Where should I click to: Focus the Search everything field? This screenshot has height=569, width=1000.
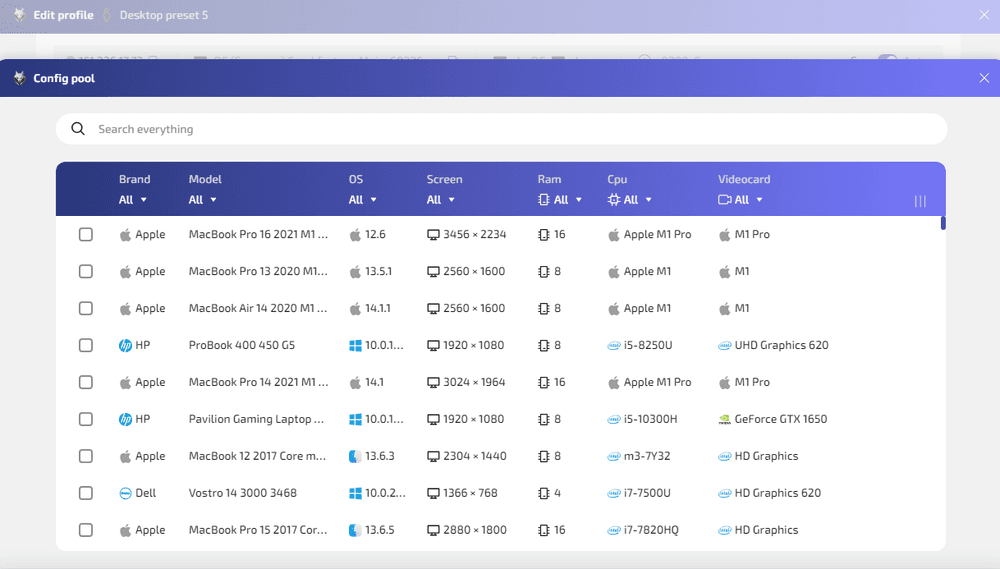(x=501, y=129)
